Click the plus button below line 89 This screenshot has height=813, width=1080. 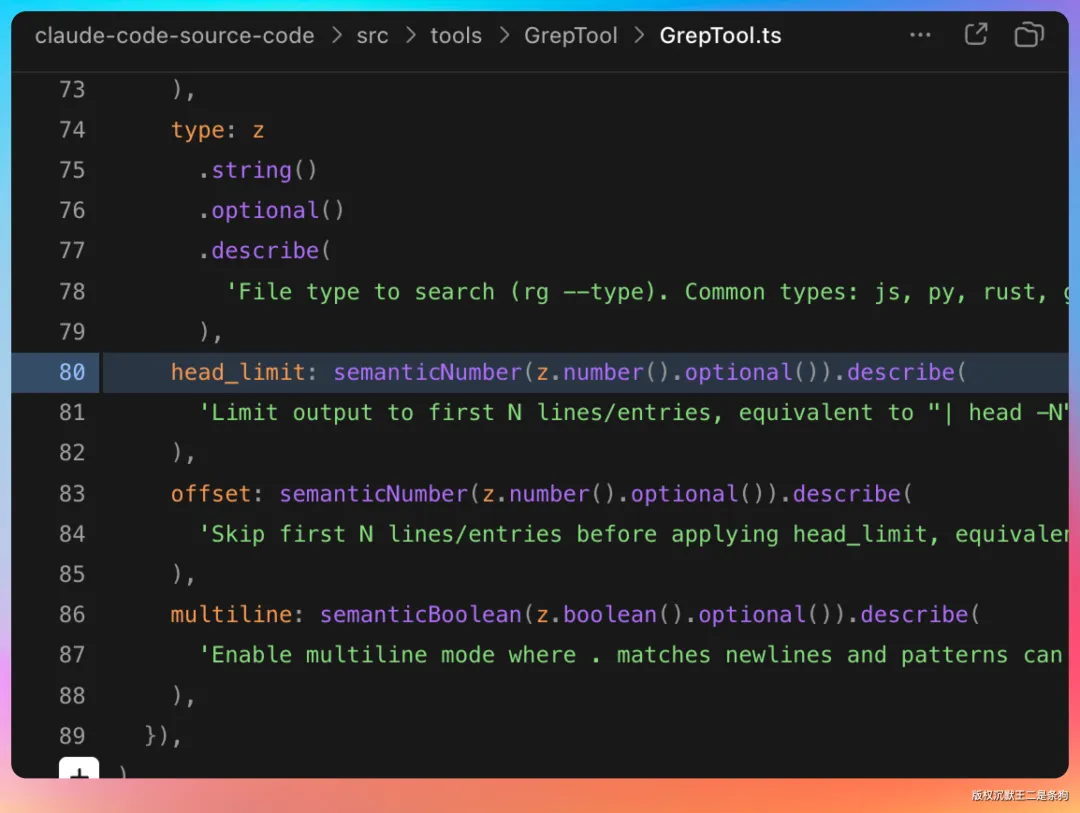pyautogui.click(x=79, y=768)
